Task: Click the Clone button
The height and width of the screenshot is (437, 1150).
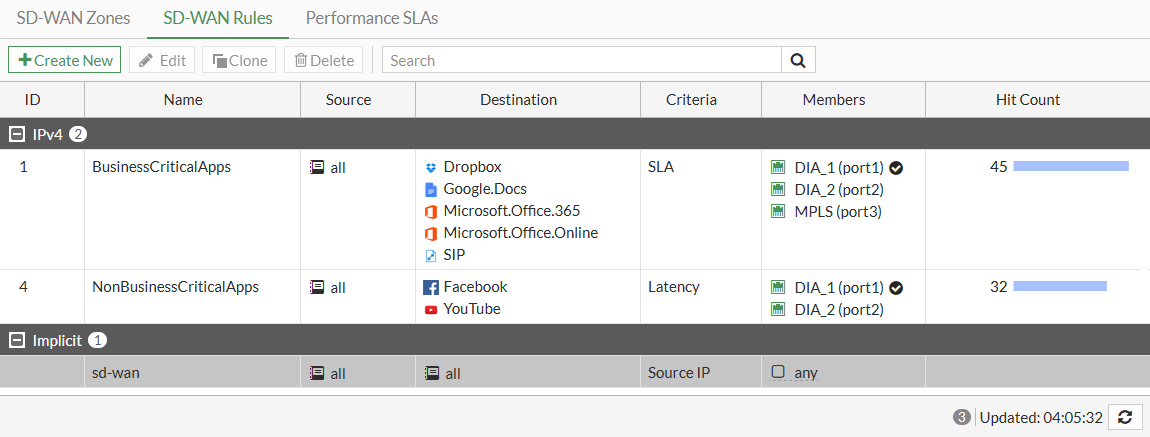Action: tap(240, 60)
